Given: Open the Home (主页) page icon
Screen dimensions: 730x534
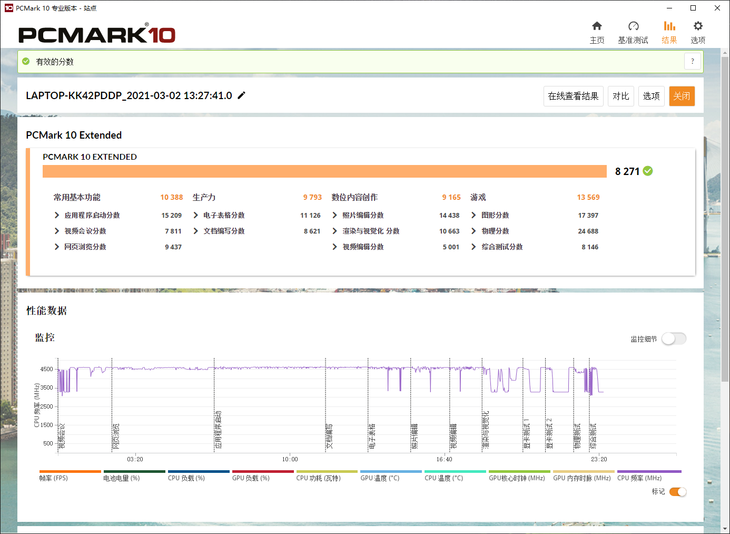Looking at the screenshot, I should point(597,27).
